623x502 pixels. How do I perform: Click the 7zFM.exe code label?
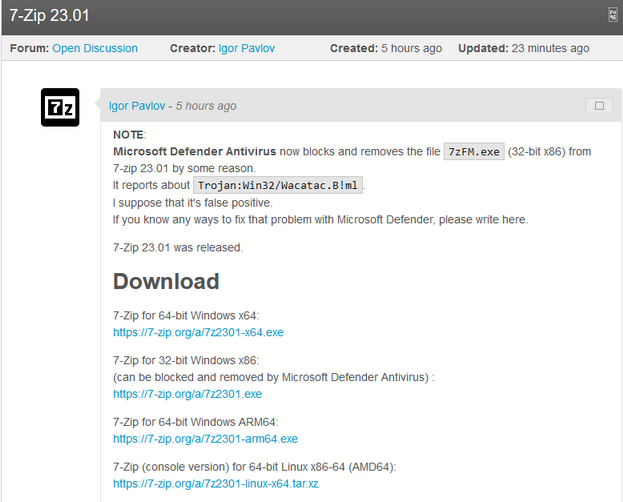coord(474,151)
